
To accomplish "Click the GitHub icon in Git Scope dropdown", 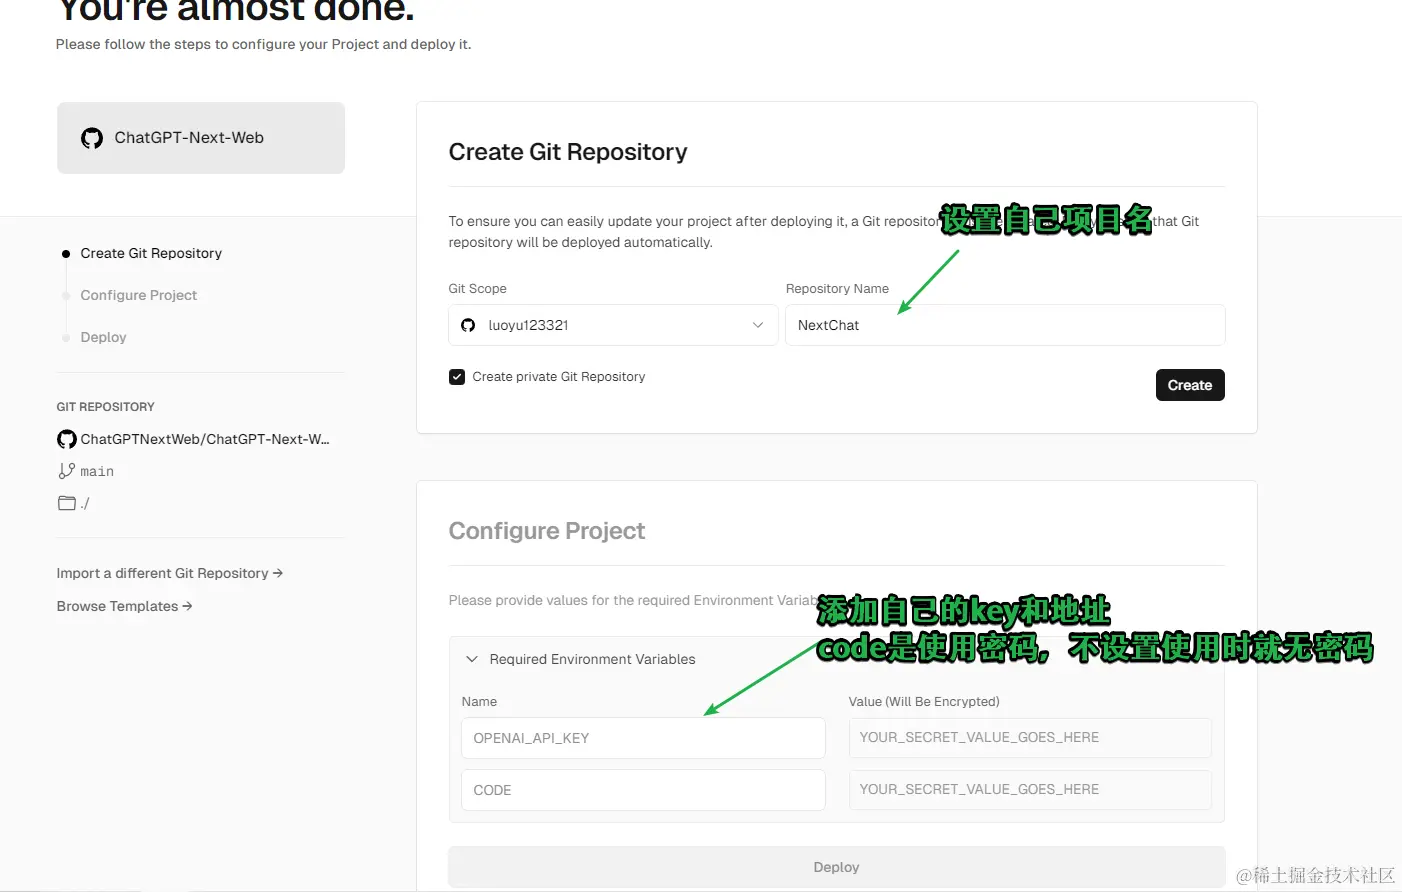I will click(468, 325).
